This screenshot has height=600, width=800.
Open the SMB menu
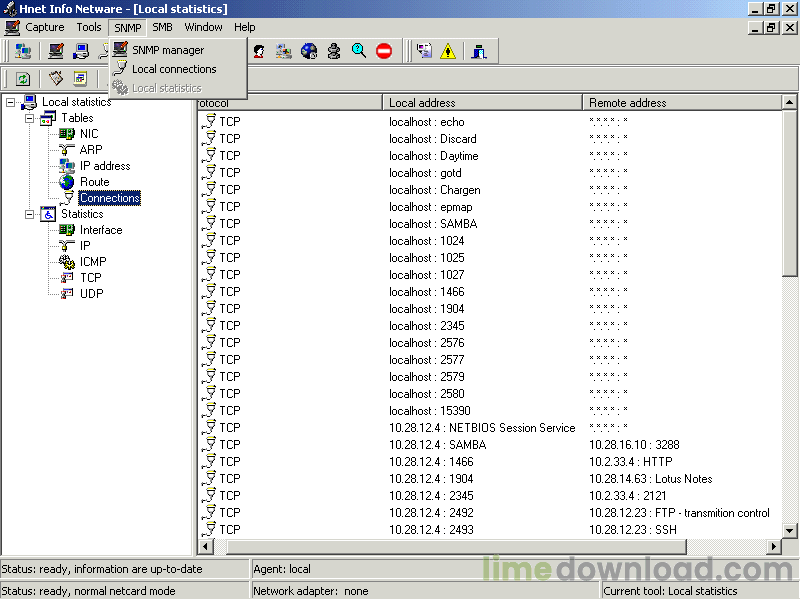point(162,27)
